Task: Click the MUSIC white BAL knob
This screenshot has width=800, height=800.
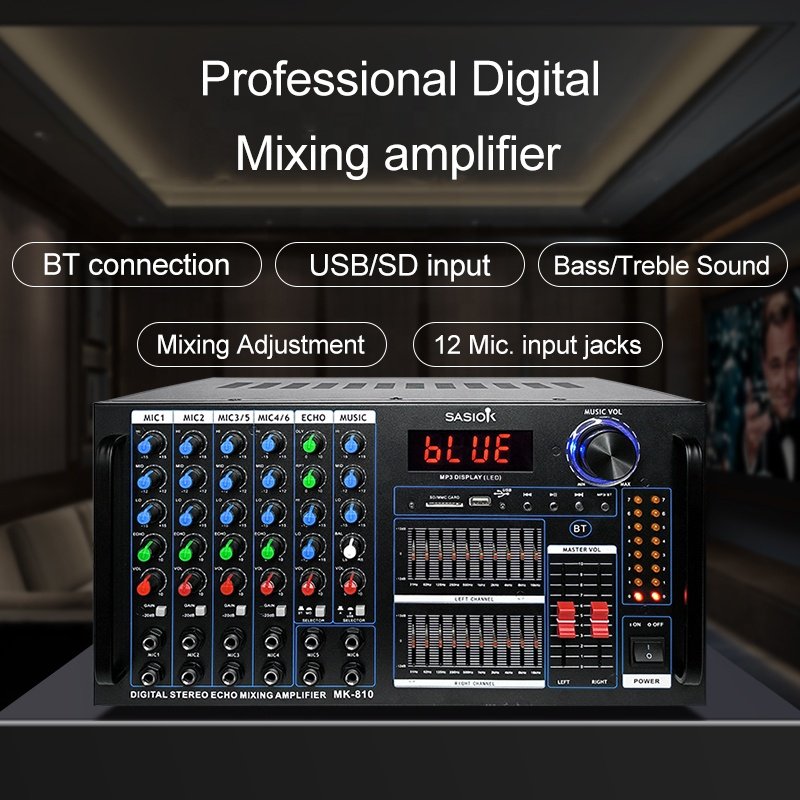Action: 352,547
